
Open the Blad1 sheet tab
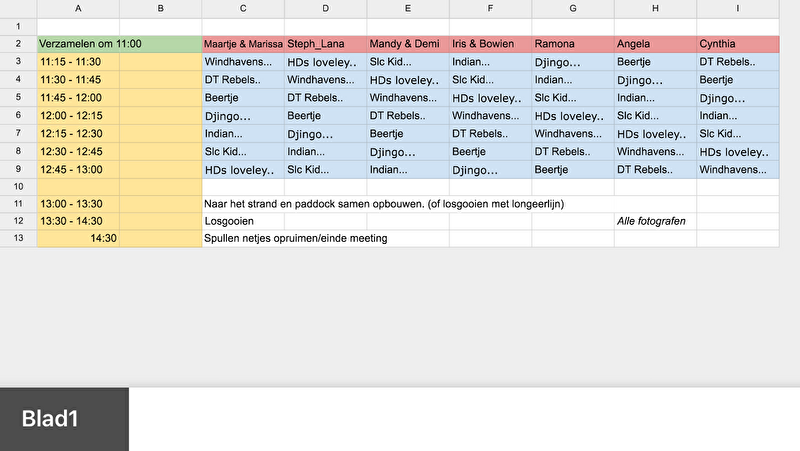coord(64,419)
